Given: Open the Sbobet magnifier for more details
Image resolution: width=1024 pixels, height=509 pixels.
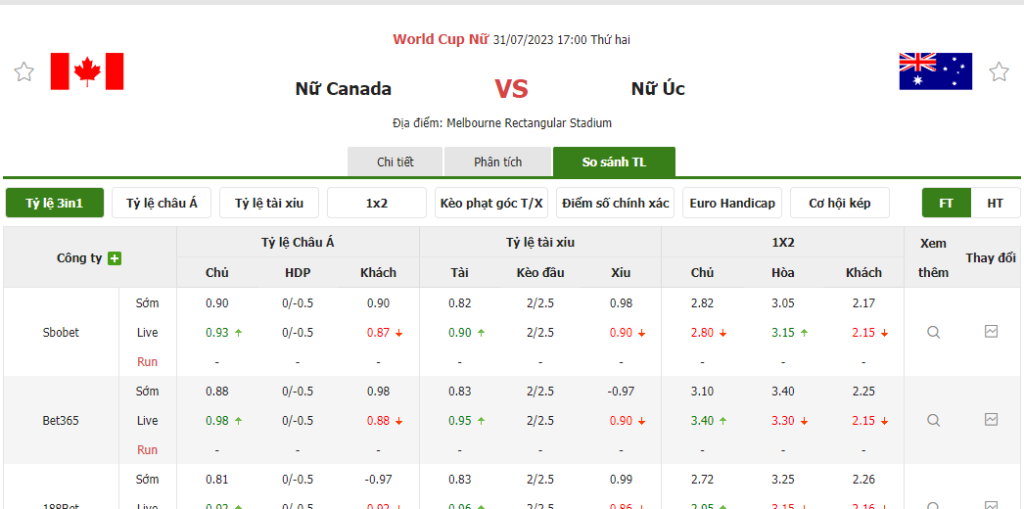Looking at the screenshot, I should point(933,332).
